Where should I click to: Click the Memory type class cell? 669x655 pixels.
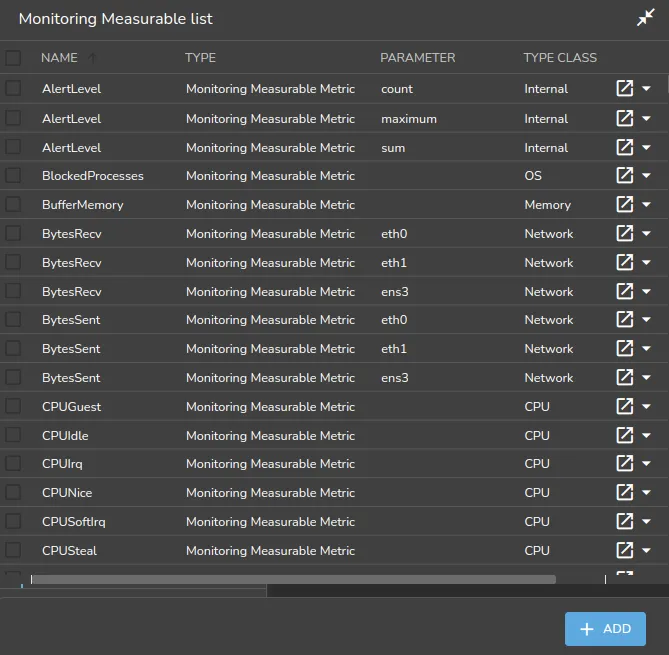point(547,205)
